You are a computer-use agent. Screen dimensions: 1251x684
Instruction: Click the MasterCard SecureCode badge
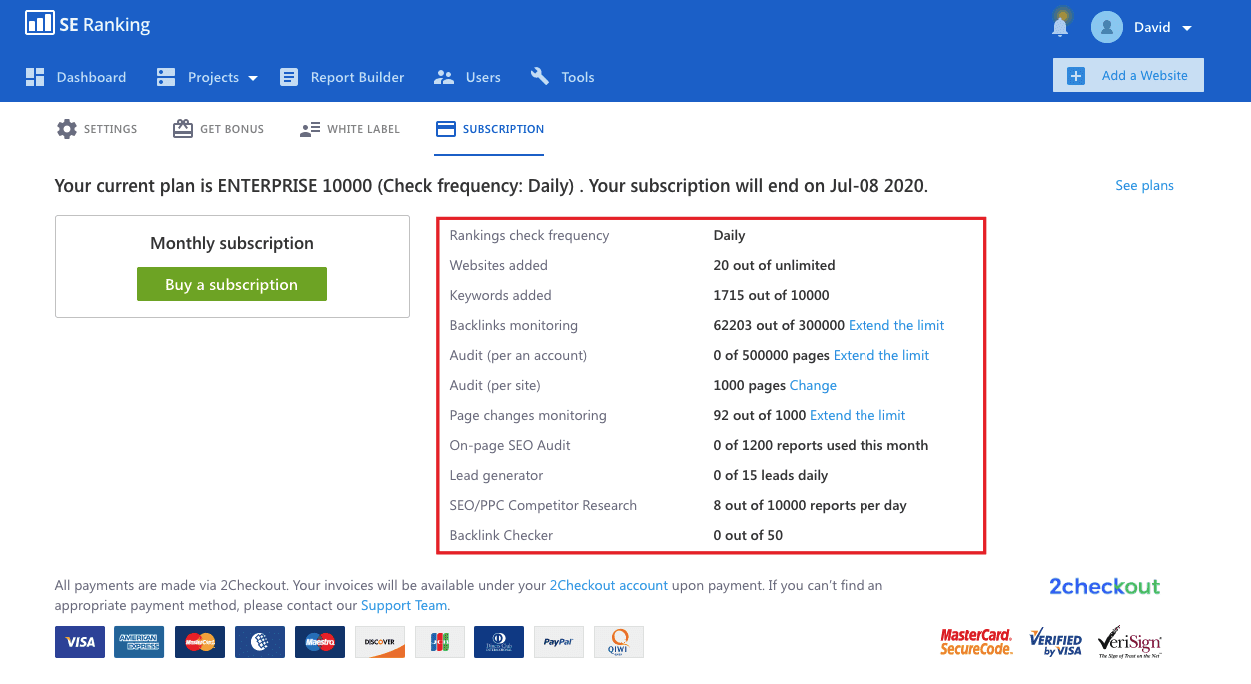976,642
